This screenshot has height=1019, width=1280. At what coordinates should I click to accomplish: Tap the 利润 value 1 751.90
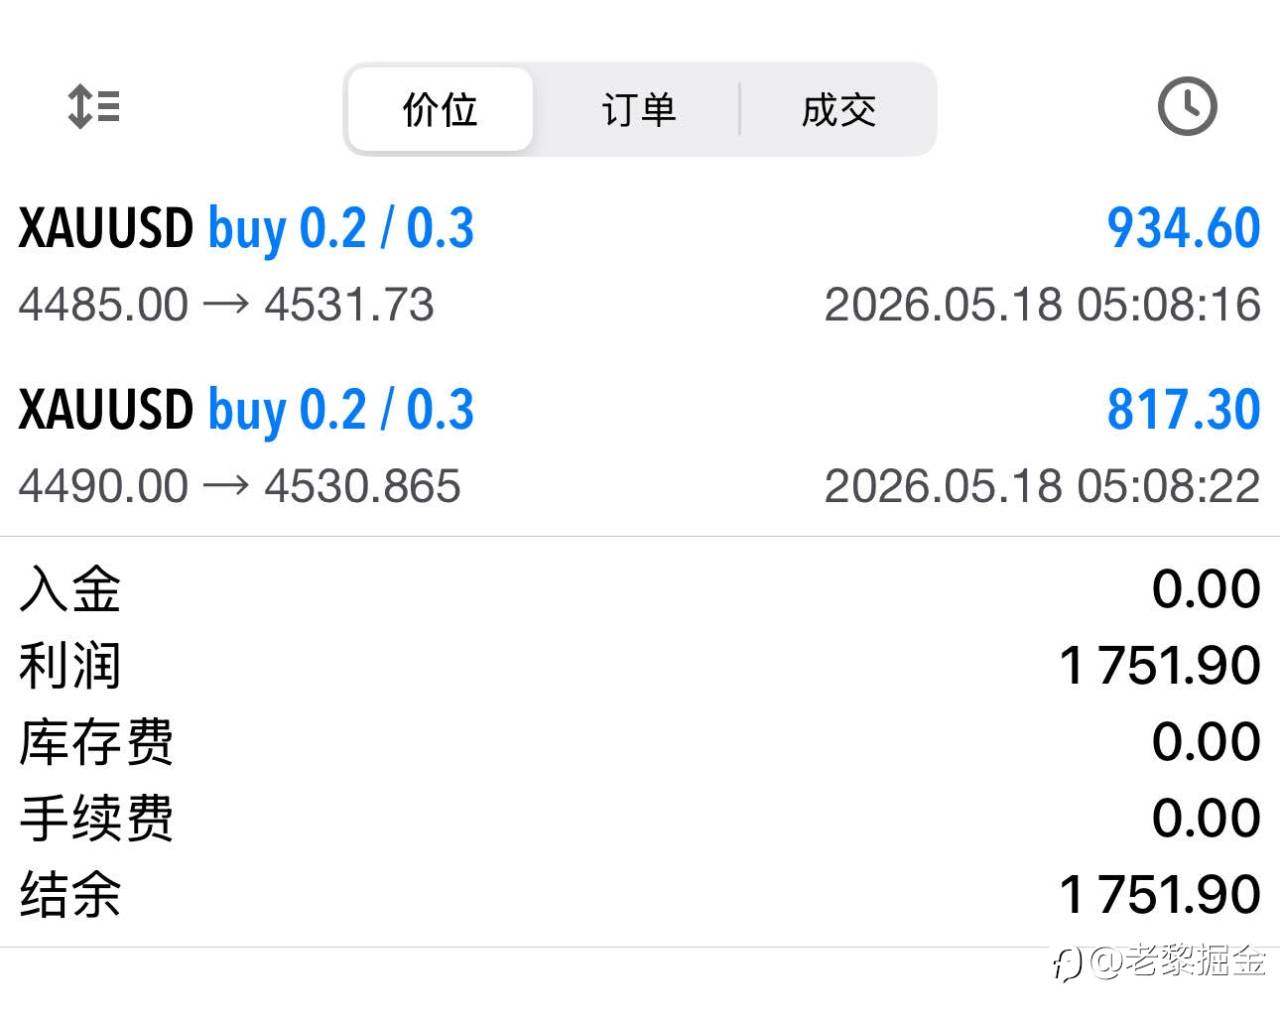(1160, 666)
